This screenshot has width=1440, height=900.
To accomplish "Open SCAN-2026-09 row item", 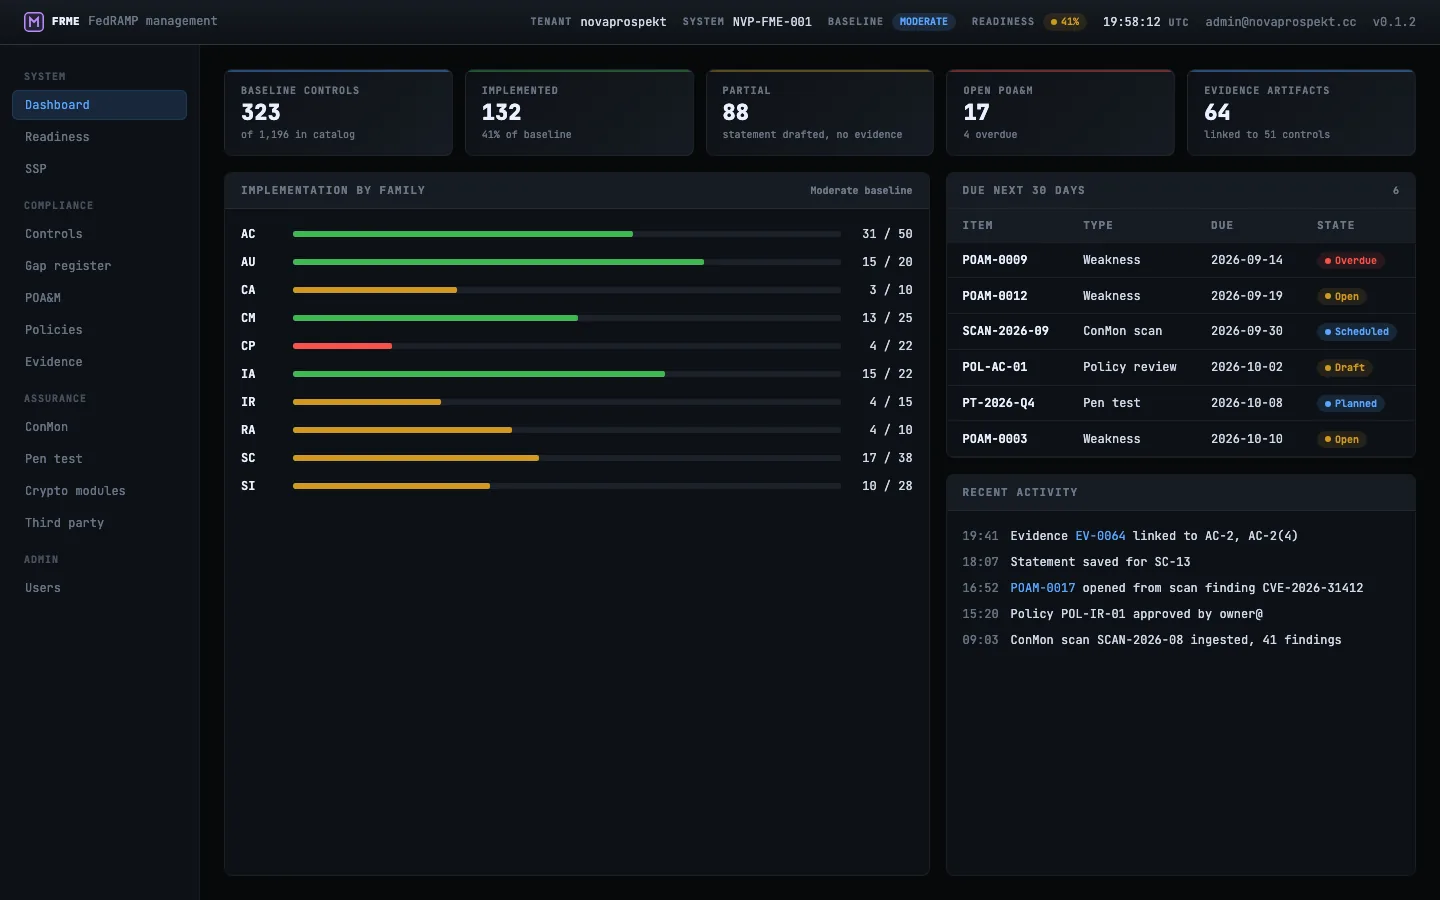I will pyautogui.click(x=1005, y=331).
